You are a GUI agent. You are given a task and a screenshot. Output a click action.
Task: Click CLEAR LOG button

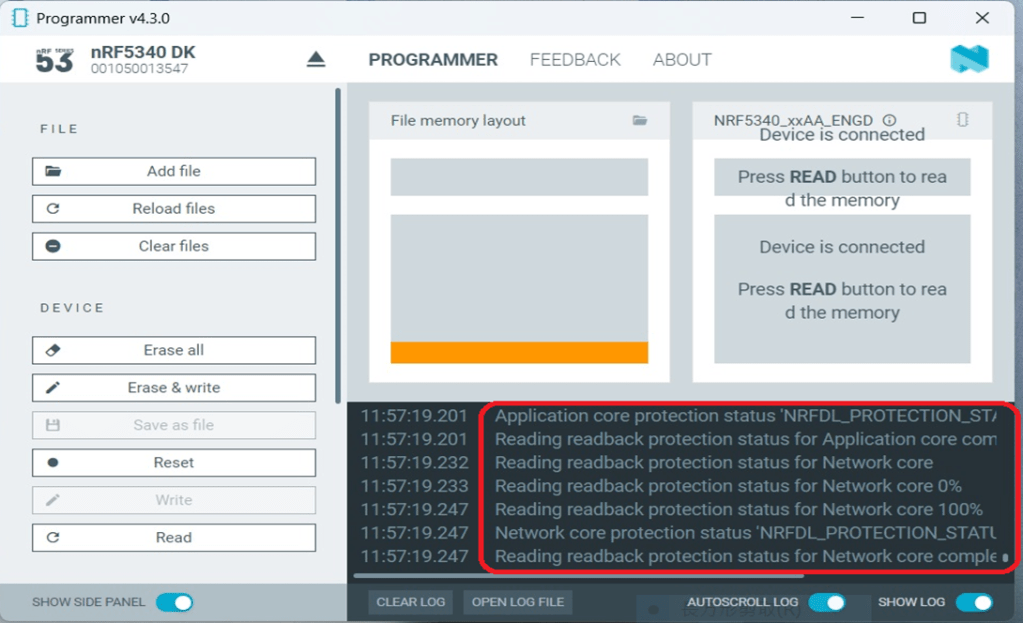[410, 602]
